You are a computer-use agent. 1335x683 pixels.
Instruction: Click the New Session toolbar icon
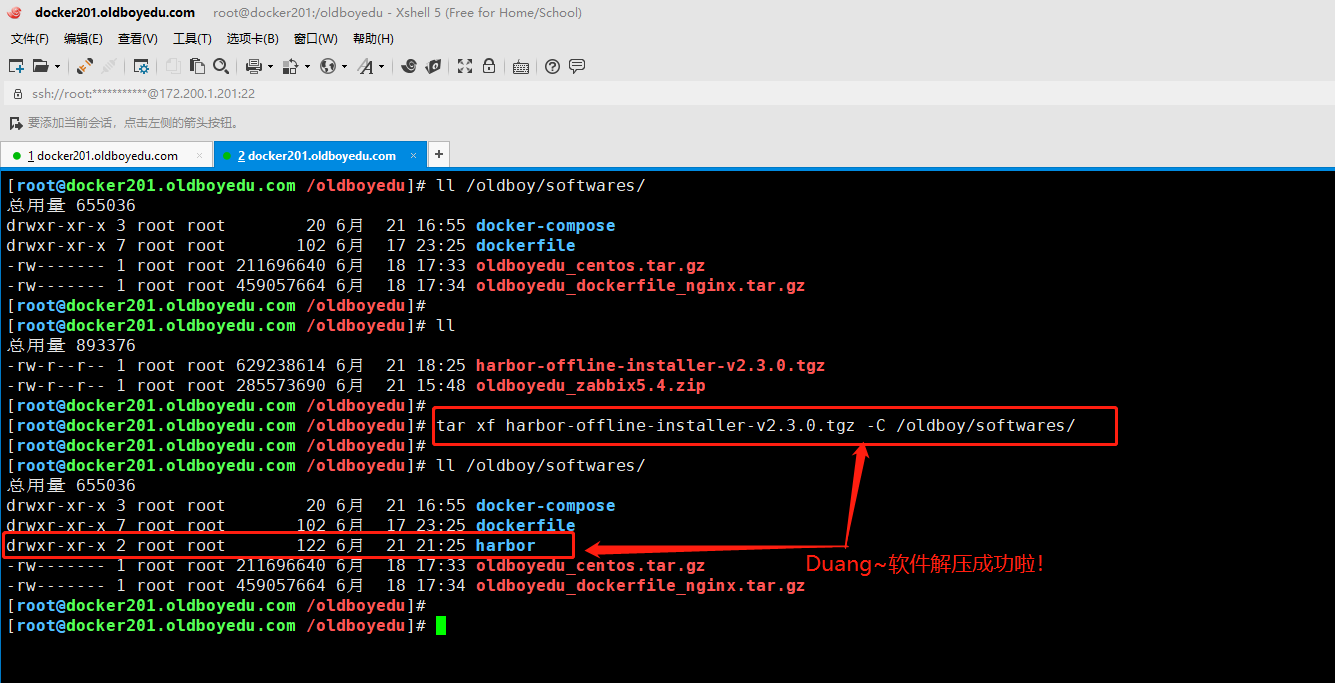click(x=16, y=66)
